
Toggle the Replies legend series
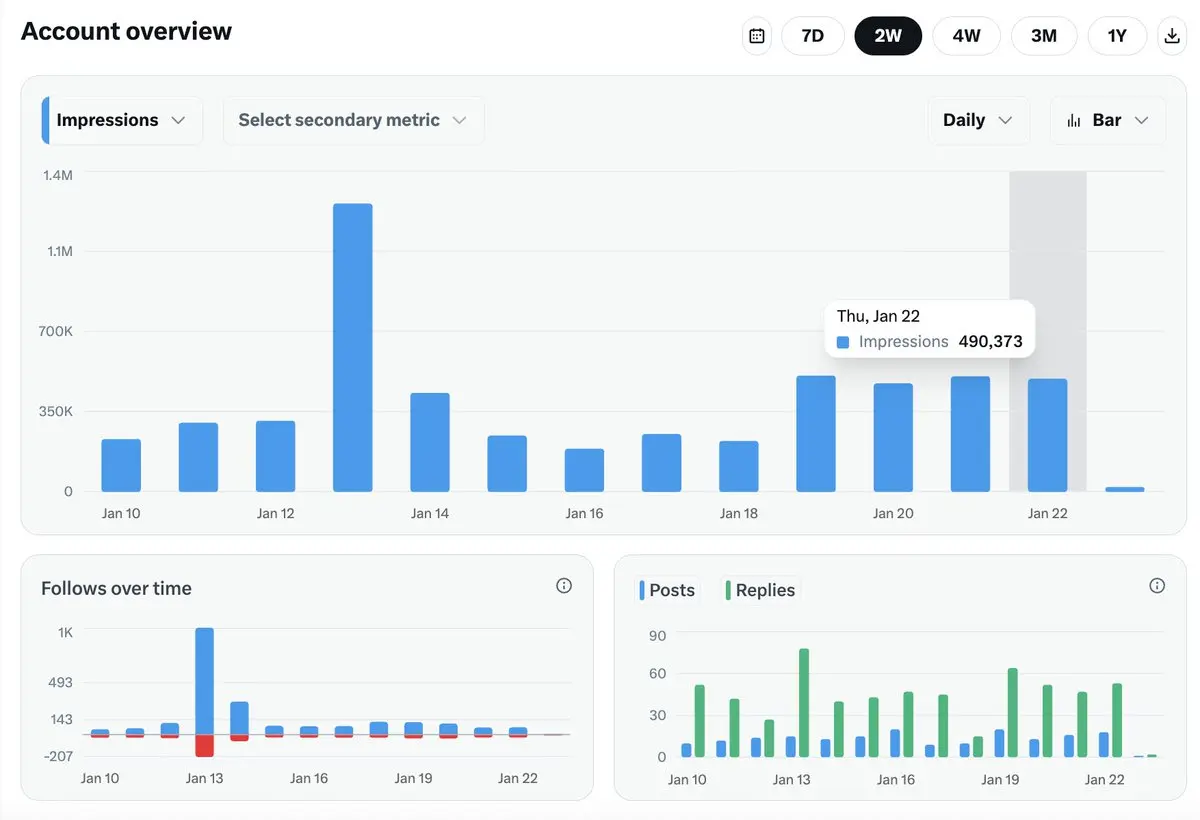pyautogui.click(x=762, y=590)
